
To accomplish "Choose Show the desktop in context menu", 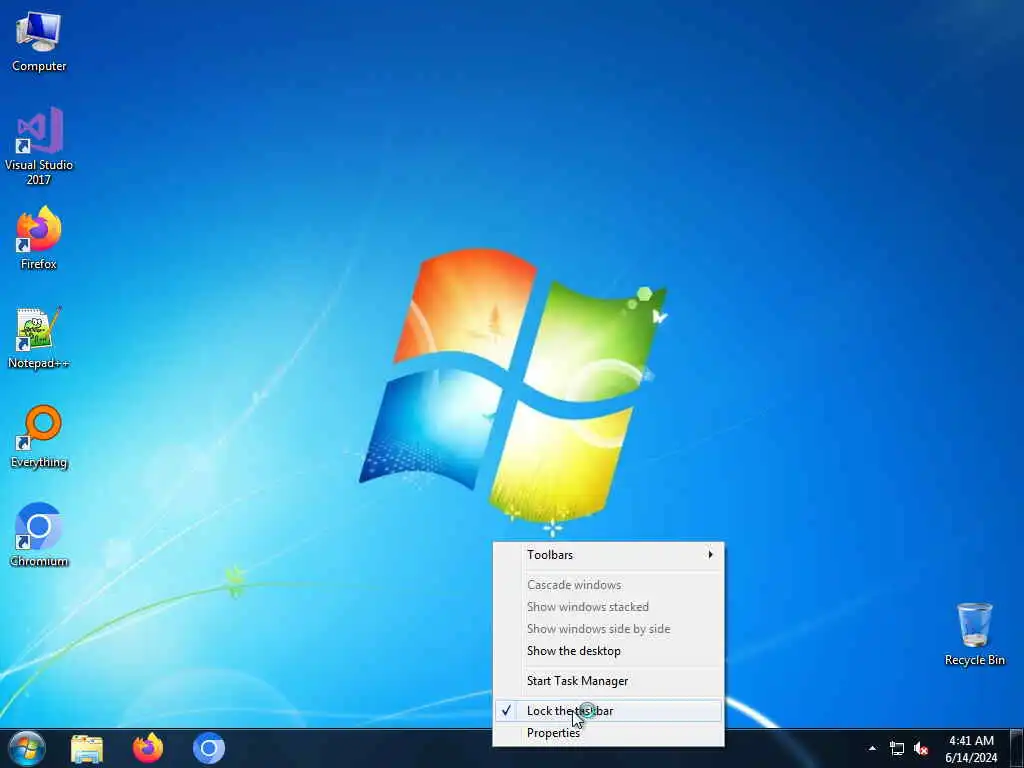I will point(608,650).
